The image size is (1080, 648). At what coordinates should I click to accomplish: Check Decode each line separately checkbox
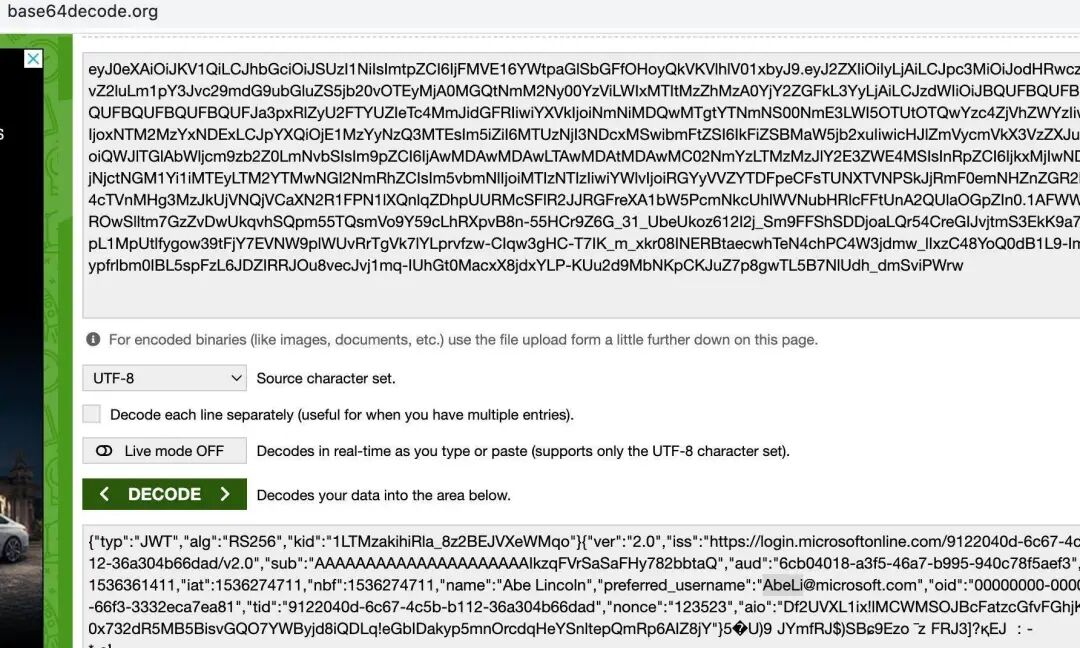(x=92, y=414)
